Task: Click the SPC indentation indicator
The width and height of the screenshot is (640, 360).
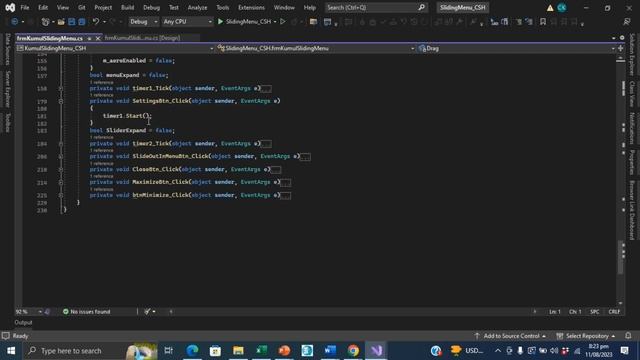Action: (x=595, y=311)
